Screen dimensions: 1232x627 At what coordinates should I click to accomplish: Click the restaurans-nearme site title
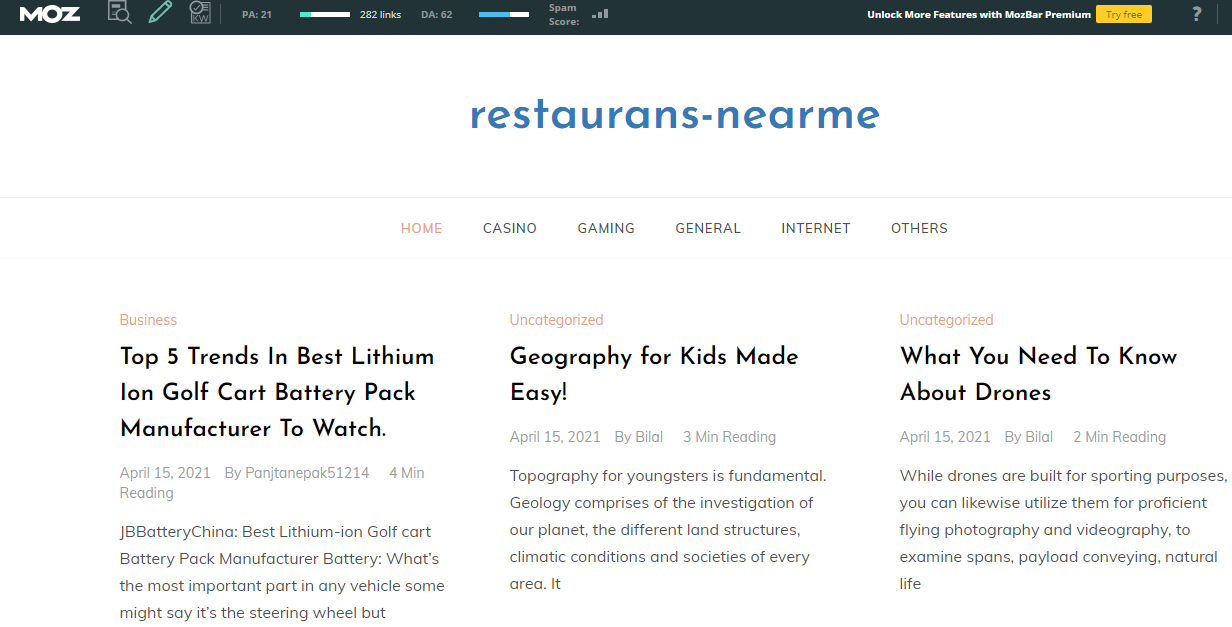675,115
